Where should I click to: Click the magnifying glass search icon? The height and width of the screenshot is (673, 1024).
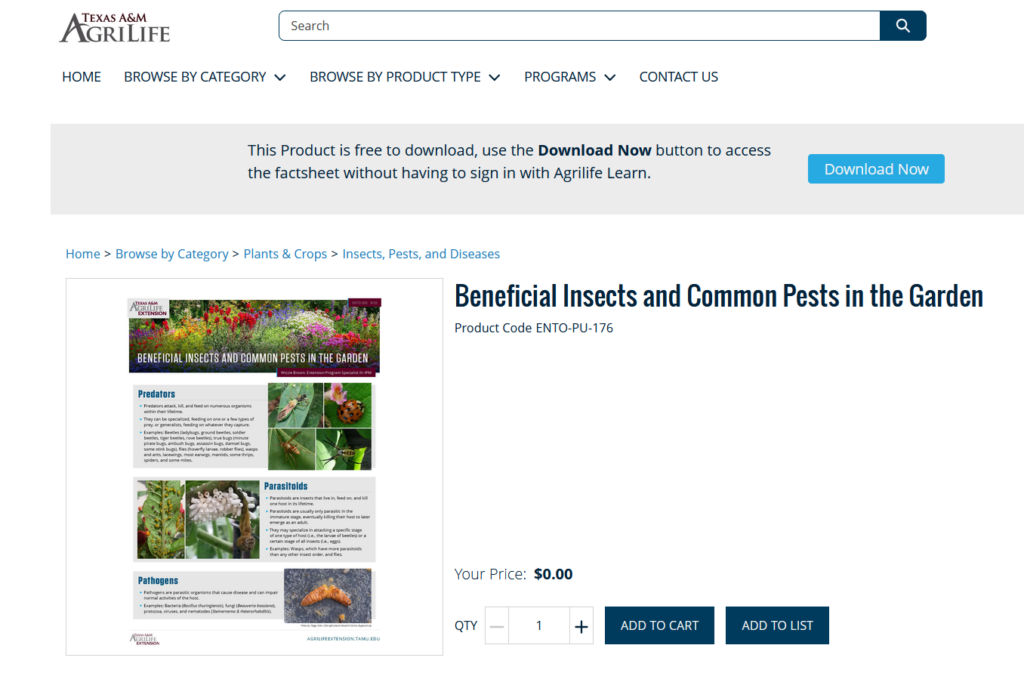(903, 25)
